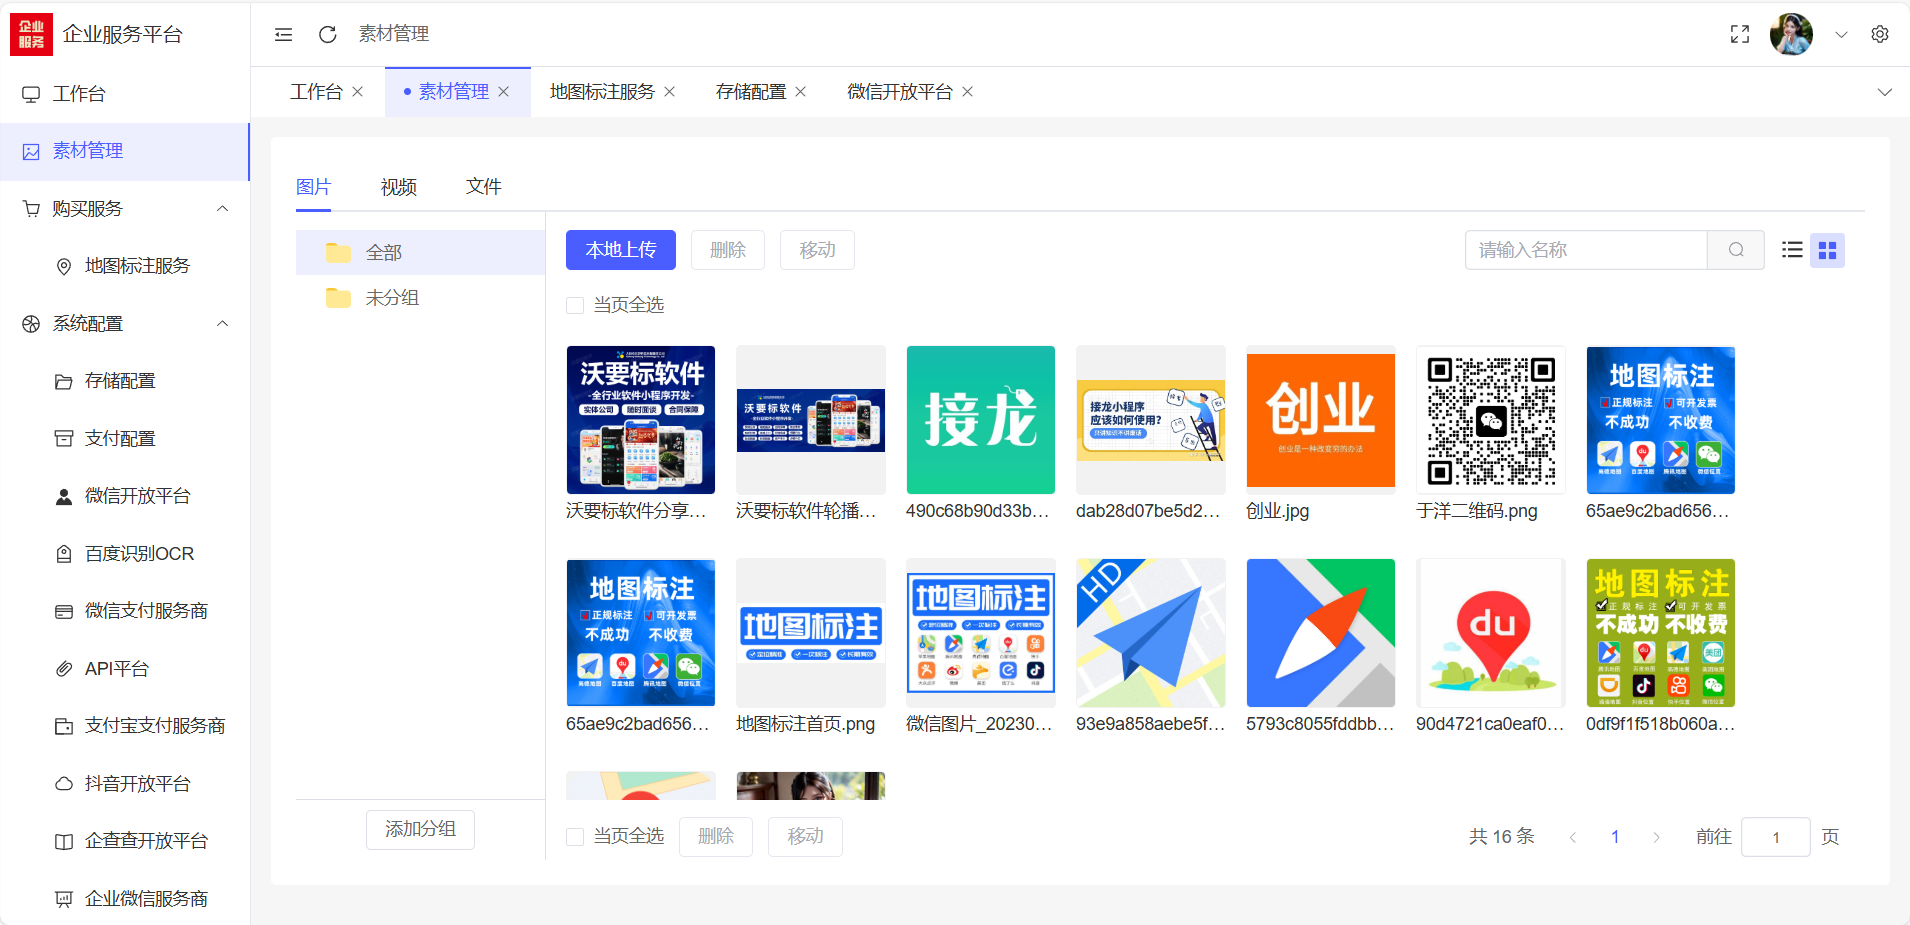Image resolution: width=1910 pixels, height=925 pixels.
Task: Click the 微信开放平台 user icon in sidebar
Action: (64, 496)
